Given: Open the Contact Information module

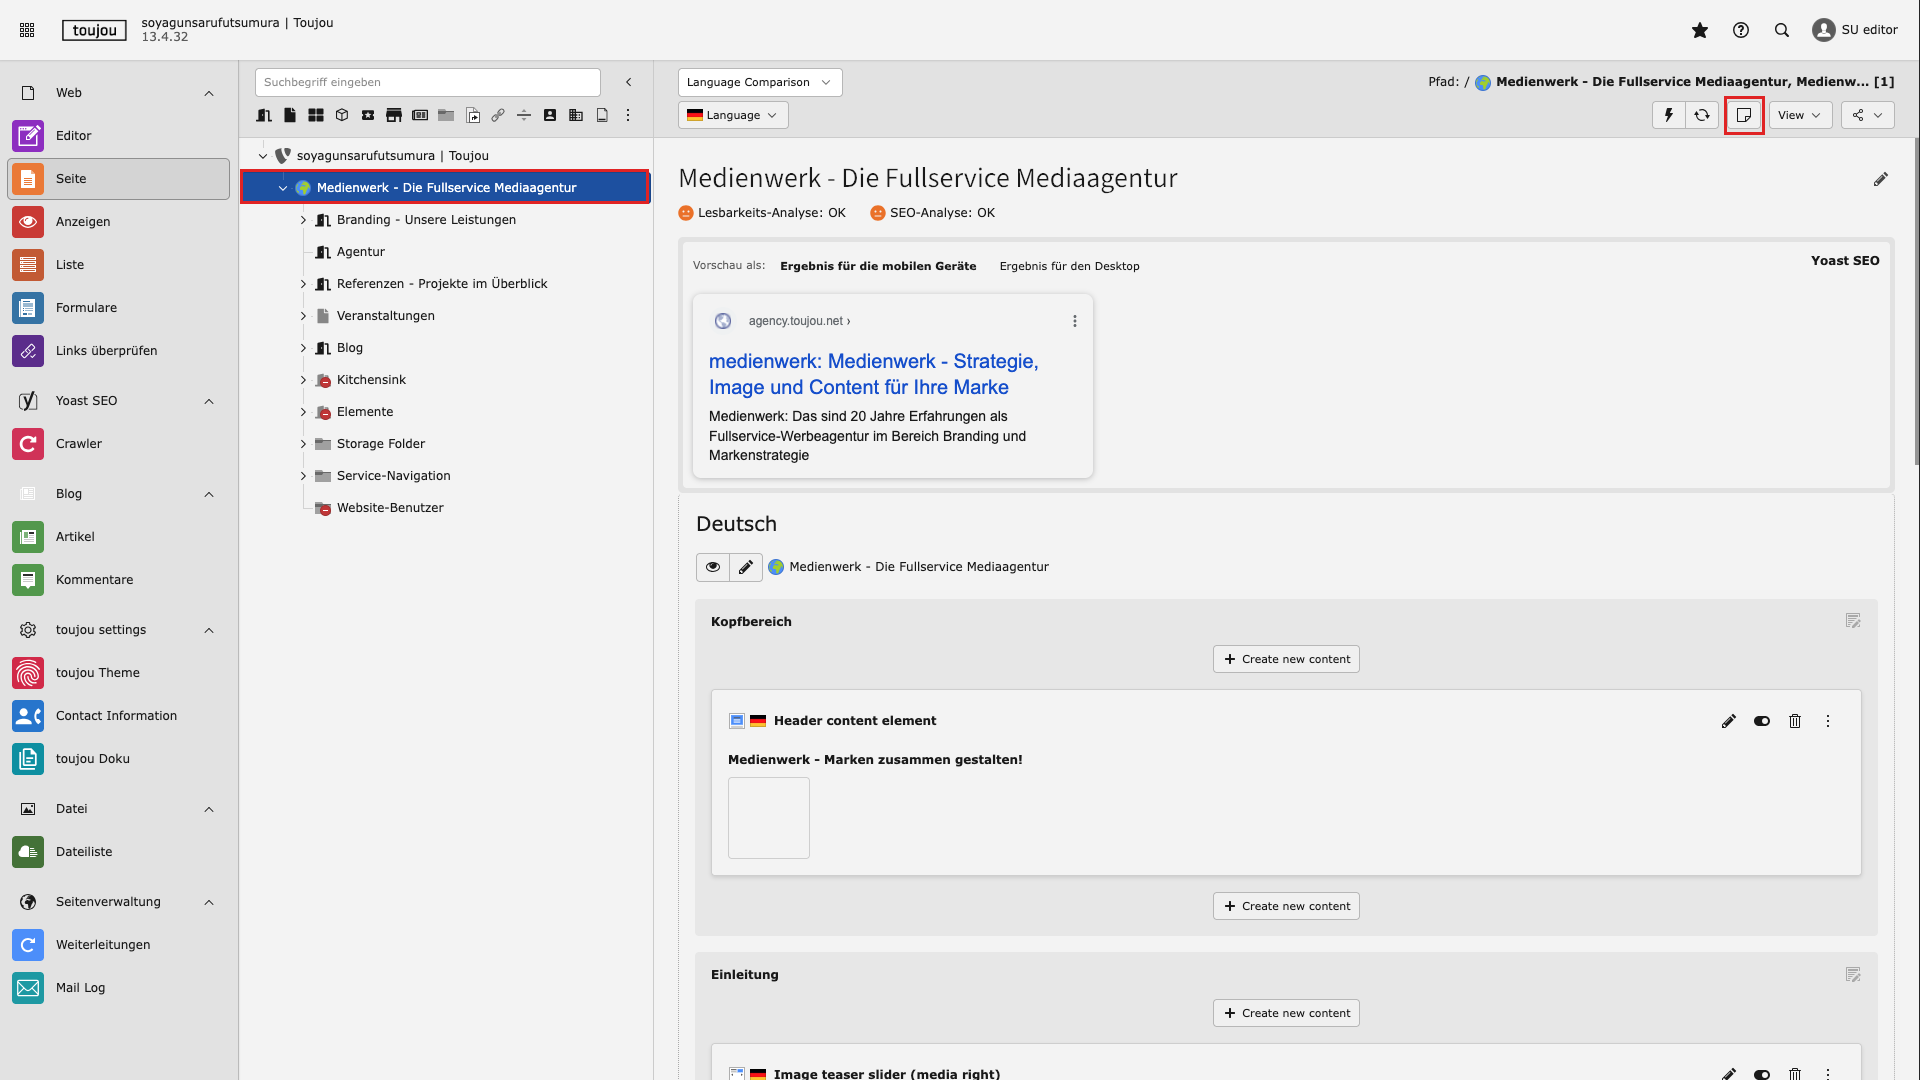Looking at the screenshot, I should click(x=118, y=716).
